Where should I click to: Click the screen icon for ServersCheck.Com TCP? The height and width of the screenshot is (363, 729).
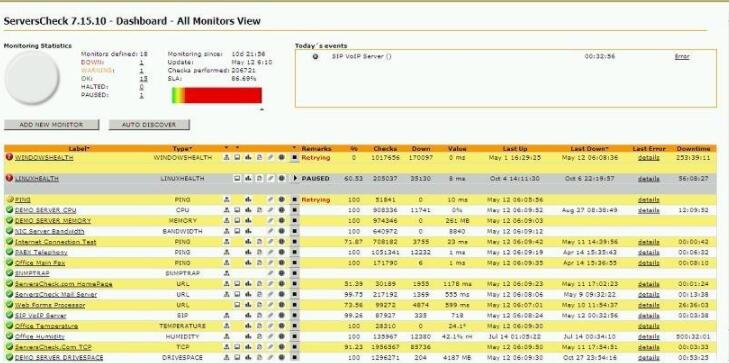[x=237, y=347]
